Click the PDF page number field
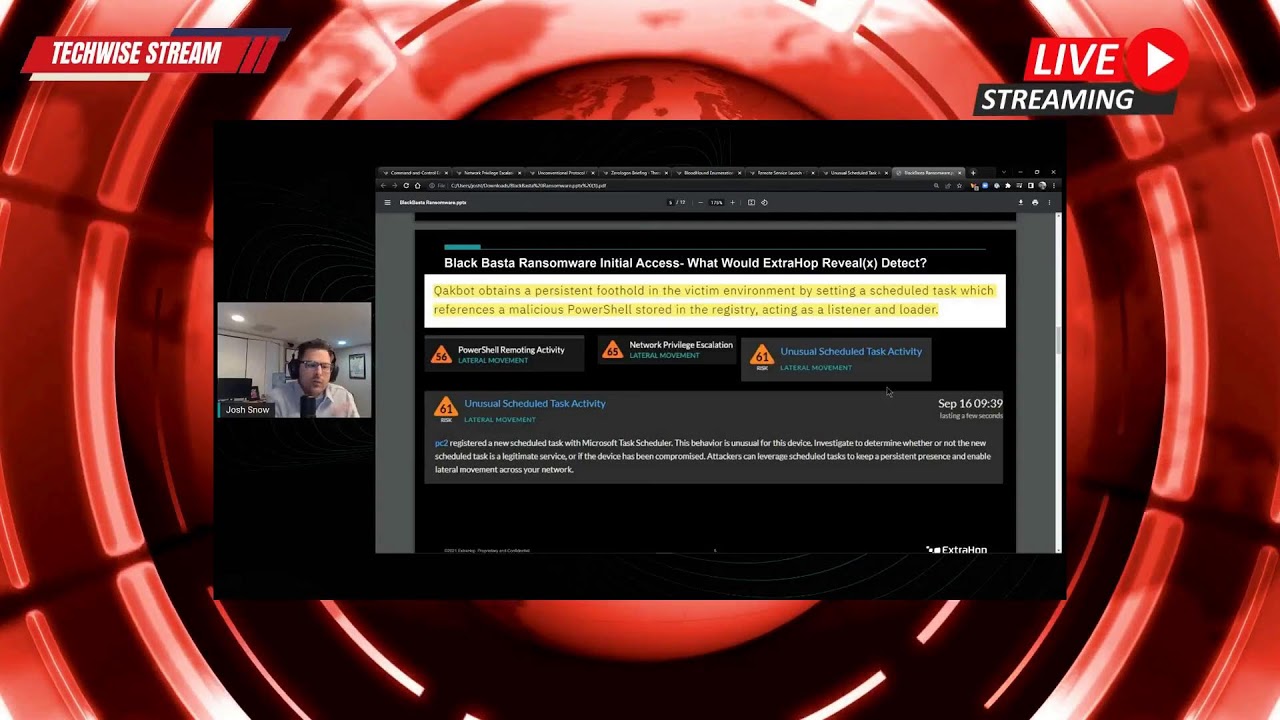1280x720 pixels. [671, 202]
